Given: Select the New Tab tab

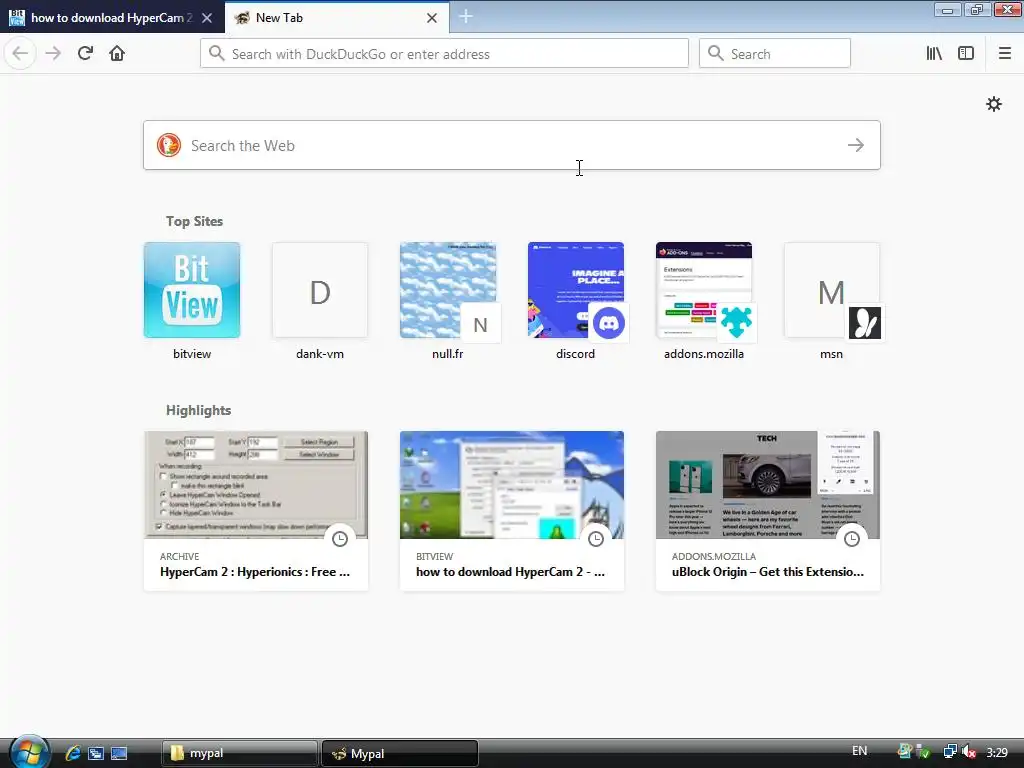Looking at the screenshot, I should pos(336,18).
